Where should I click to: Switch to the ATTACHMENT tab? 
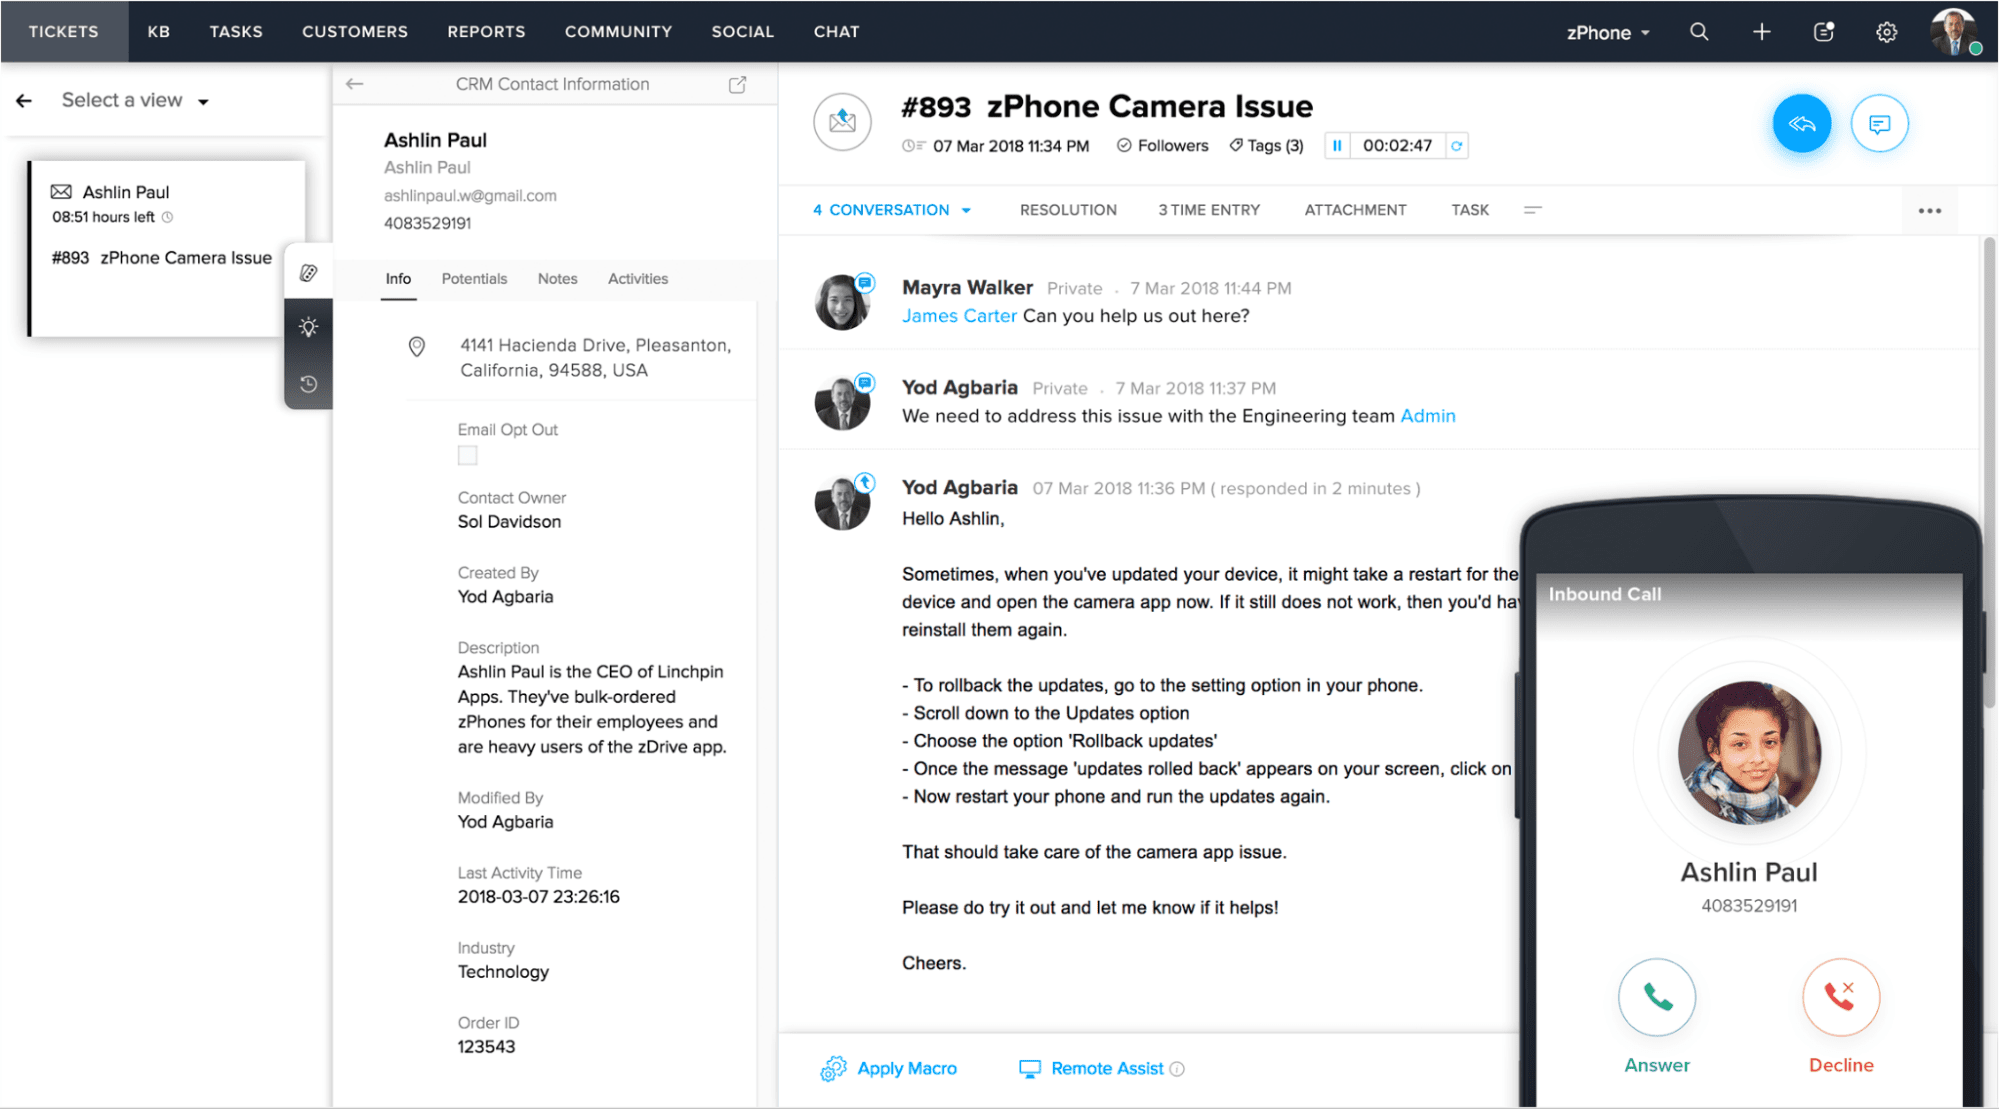[1352, 209]
